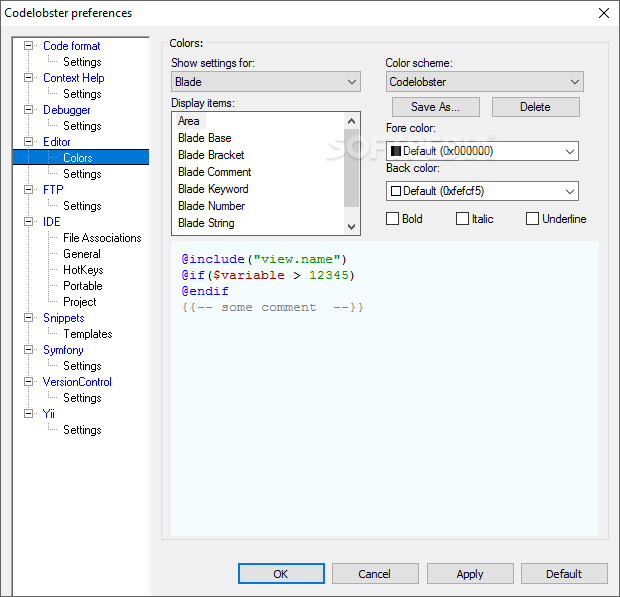Collapse the Yii tree node
Viewport: 620px width, 597px height.
click(28, 414)
